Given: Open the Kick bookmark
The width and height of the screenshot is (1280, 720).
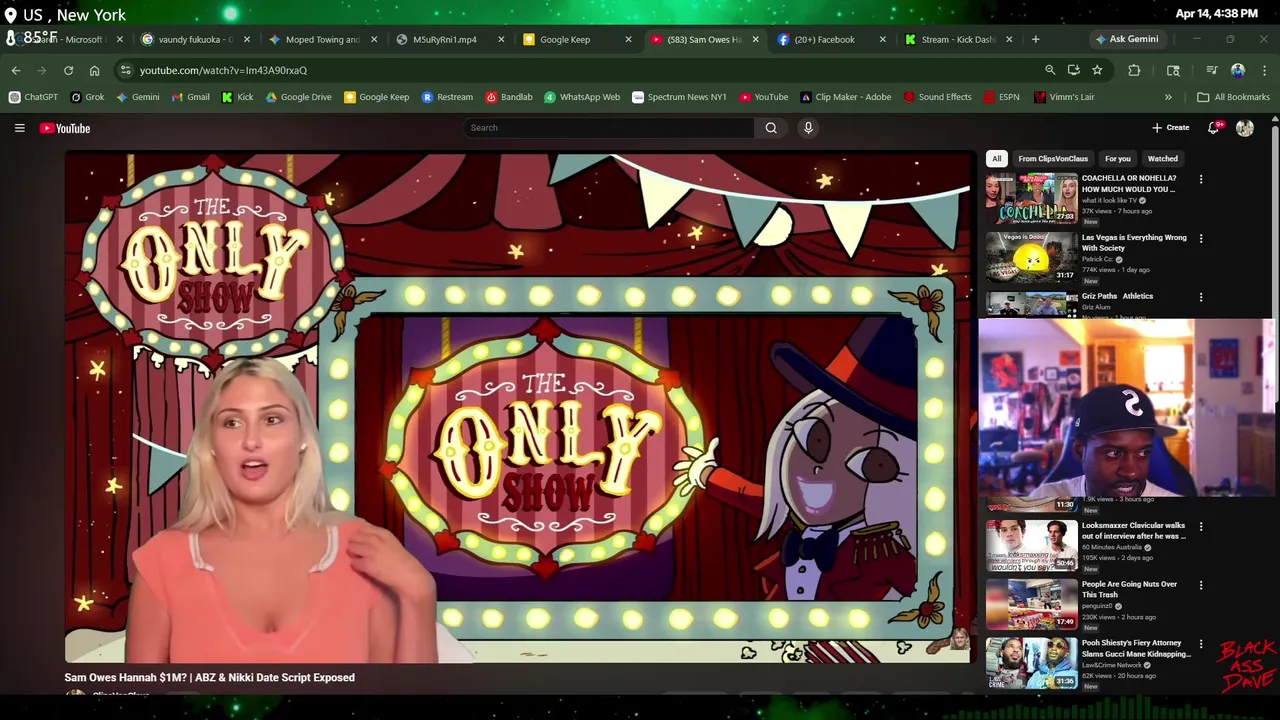Looking at the screenshot, I should click(237, 97).
